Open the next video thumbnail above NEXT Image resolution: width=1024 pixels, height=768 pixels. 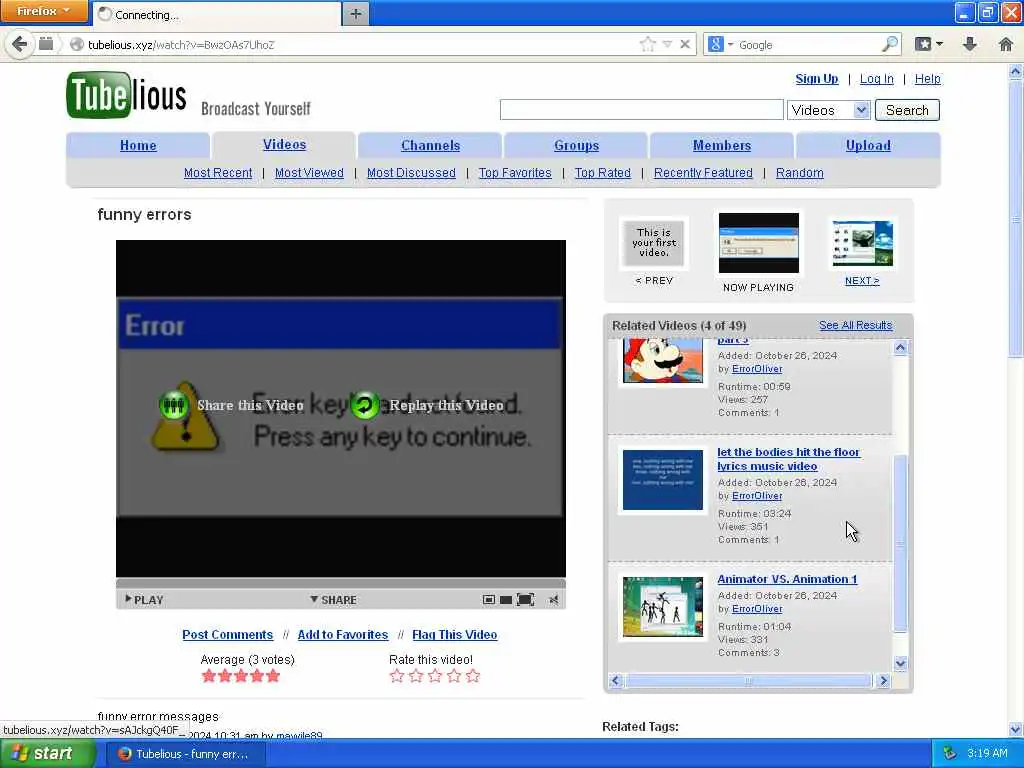862,244
